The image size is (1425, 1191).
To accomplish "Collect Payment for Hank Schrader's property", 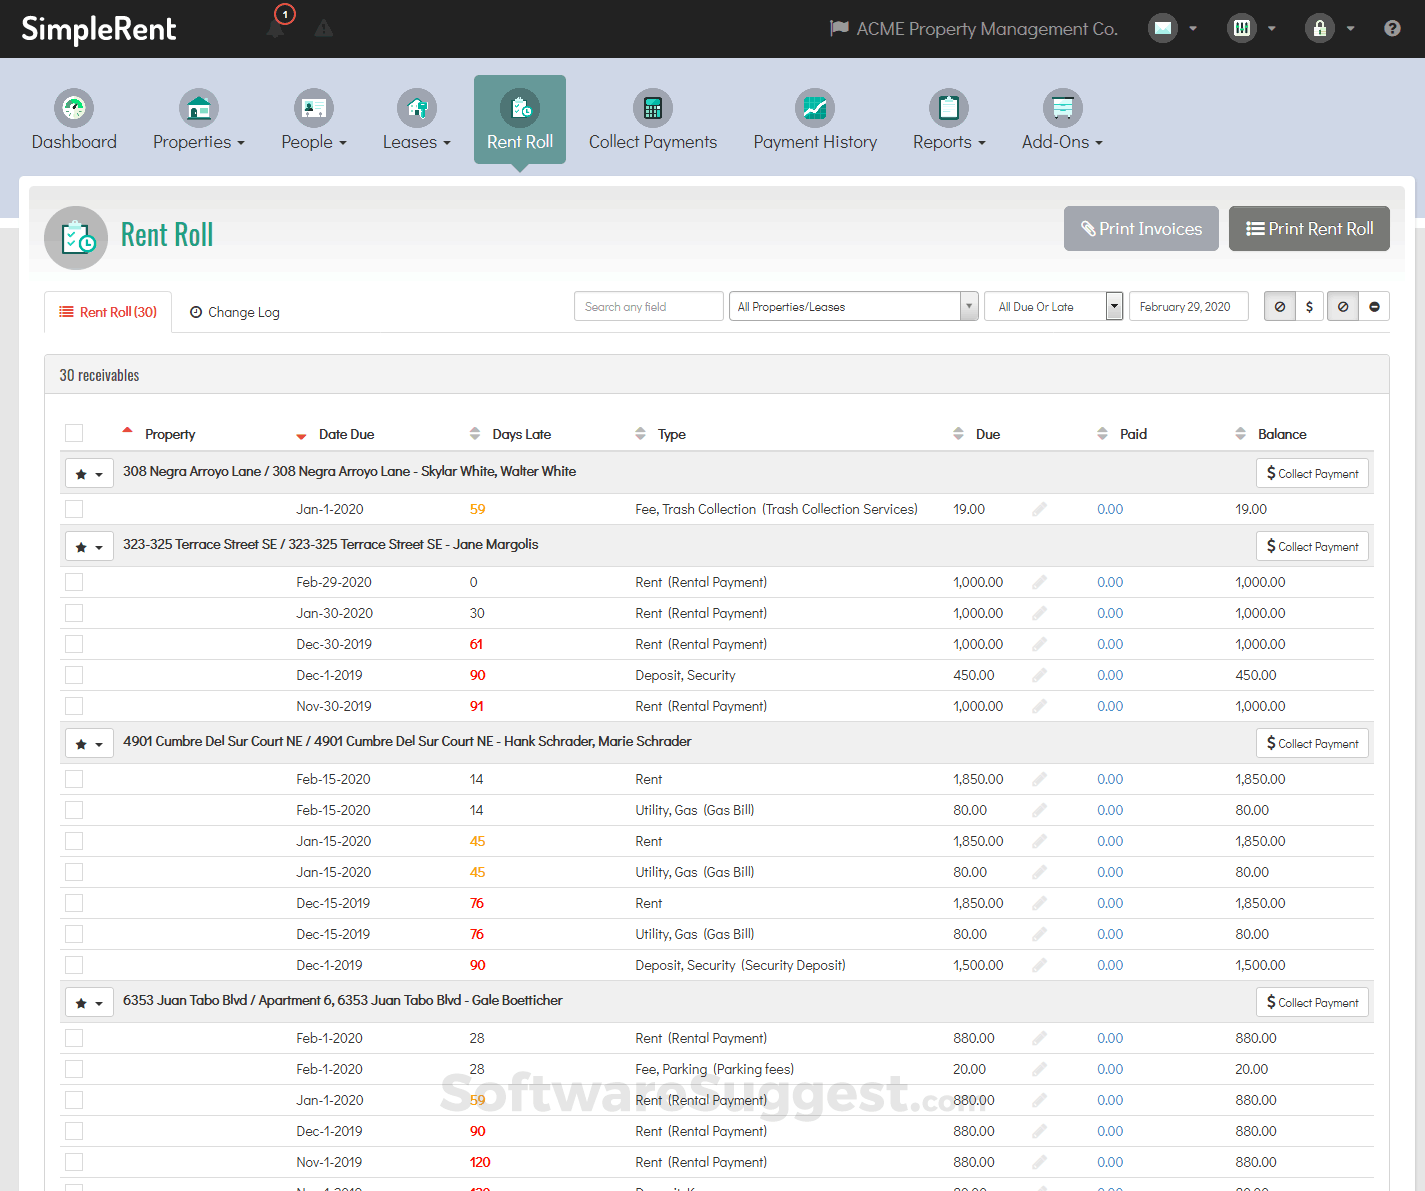I will click(x=1312, y=743).
